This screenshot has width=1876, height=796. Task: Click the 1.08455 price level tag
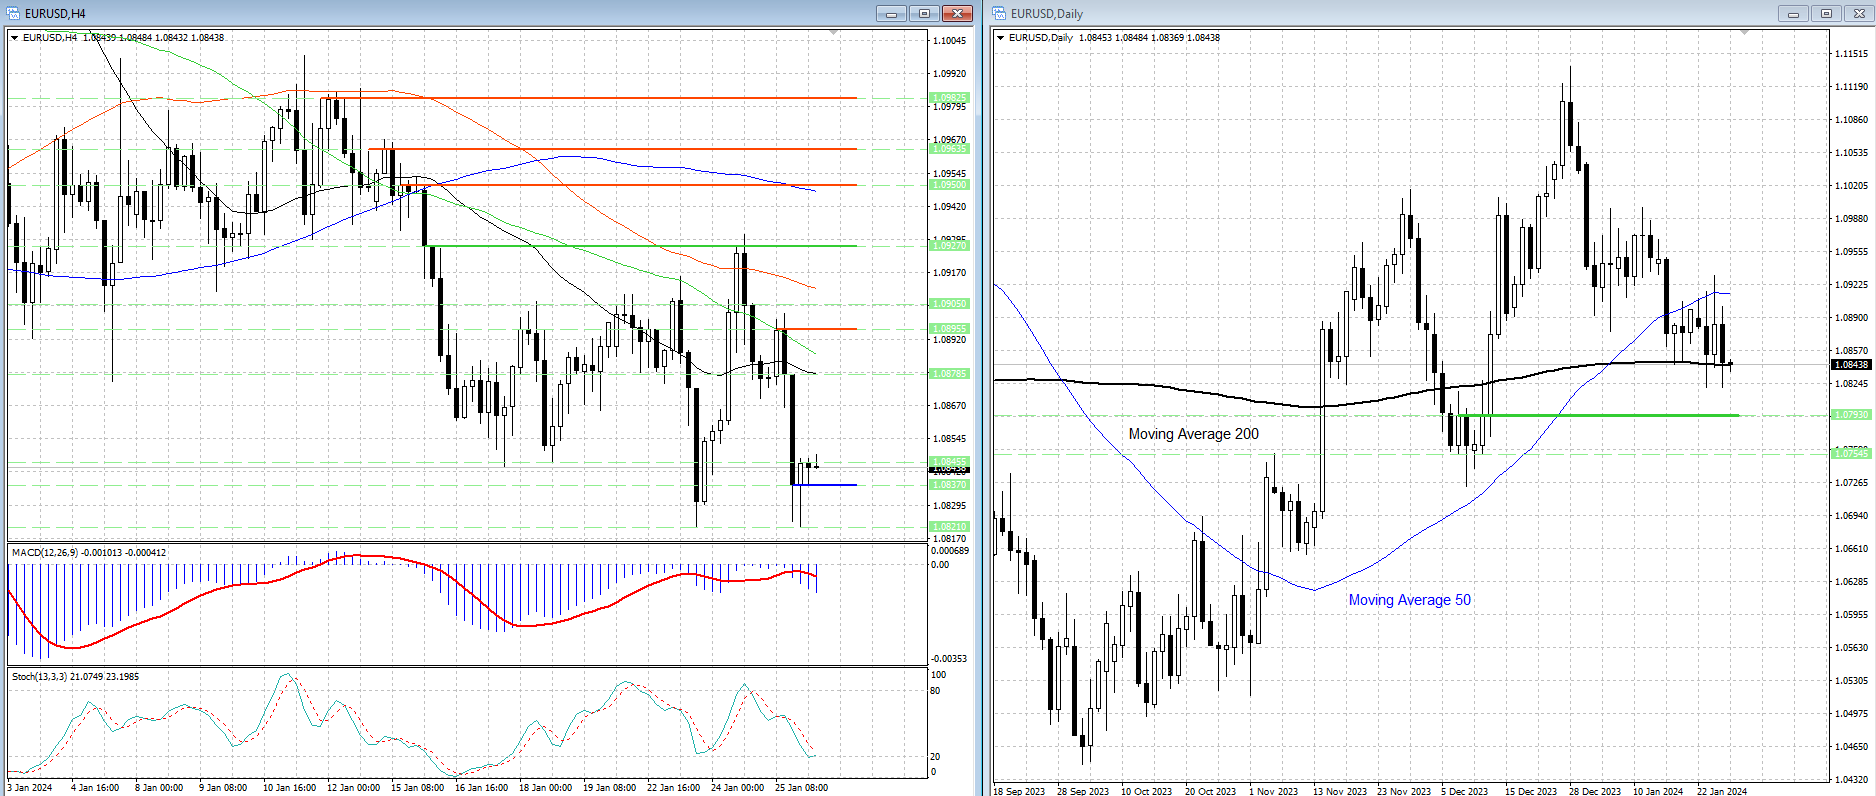point(950,462)
